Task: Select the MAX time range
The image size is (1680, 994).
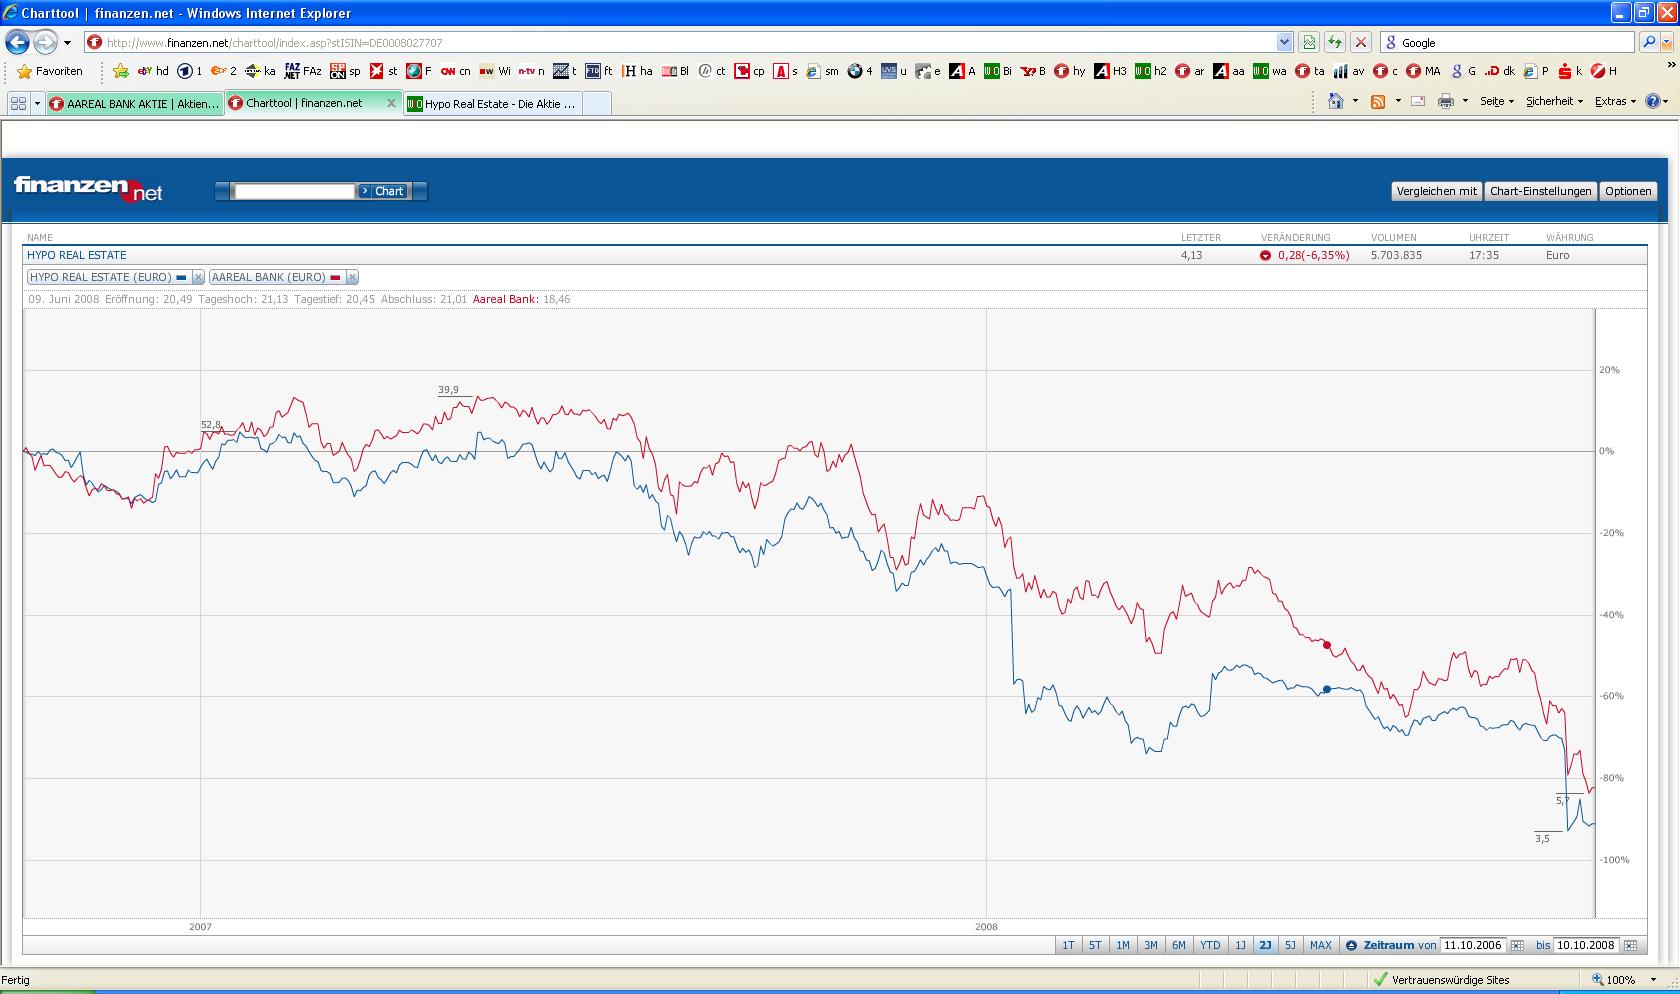Action: pos(1320,946)
